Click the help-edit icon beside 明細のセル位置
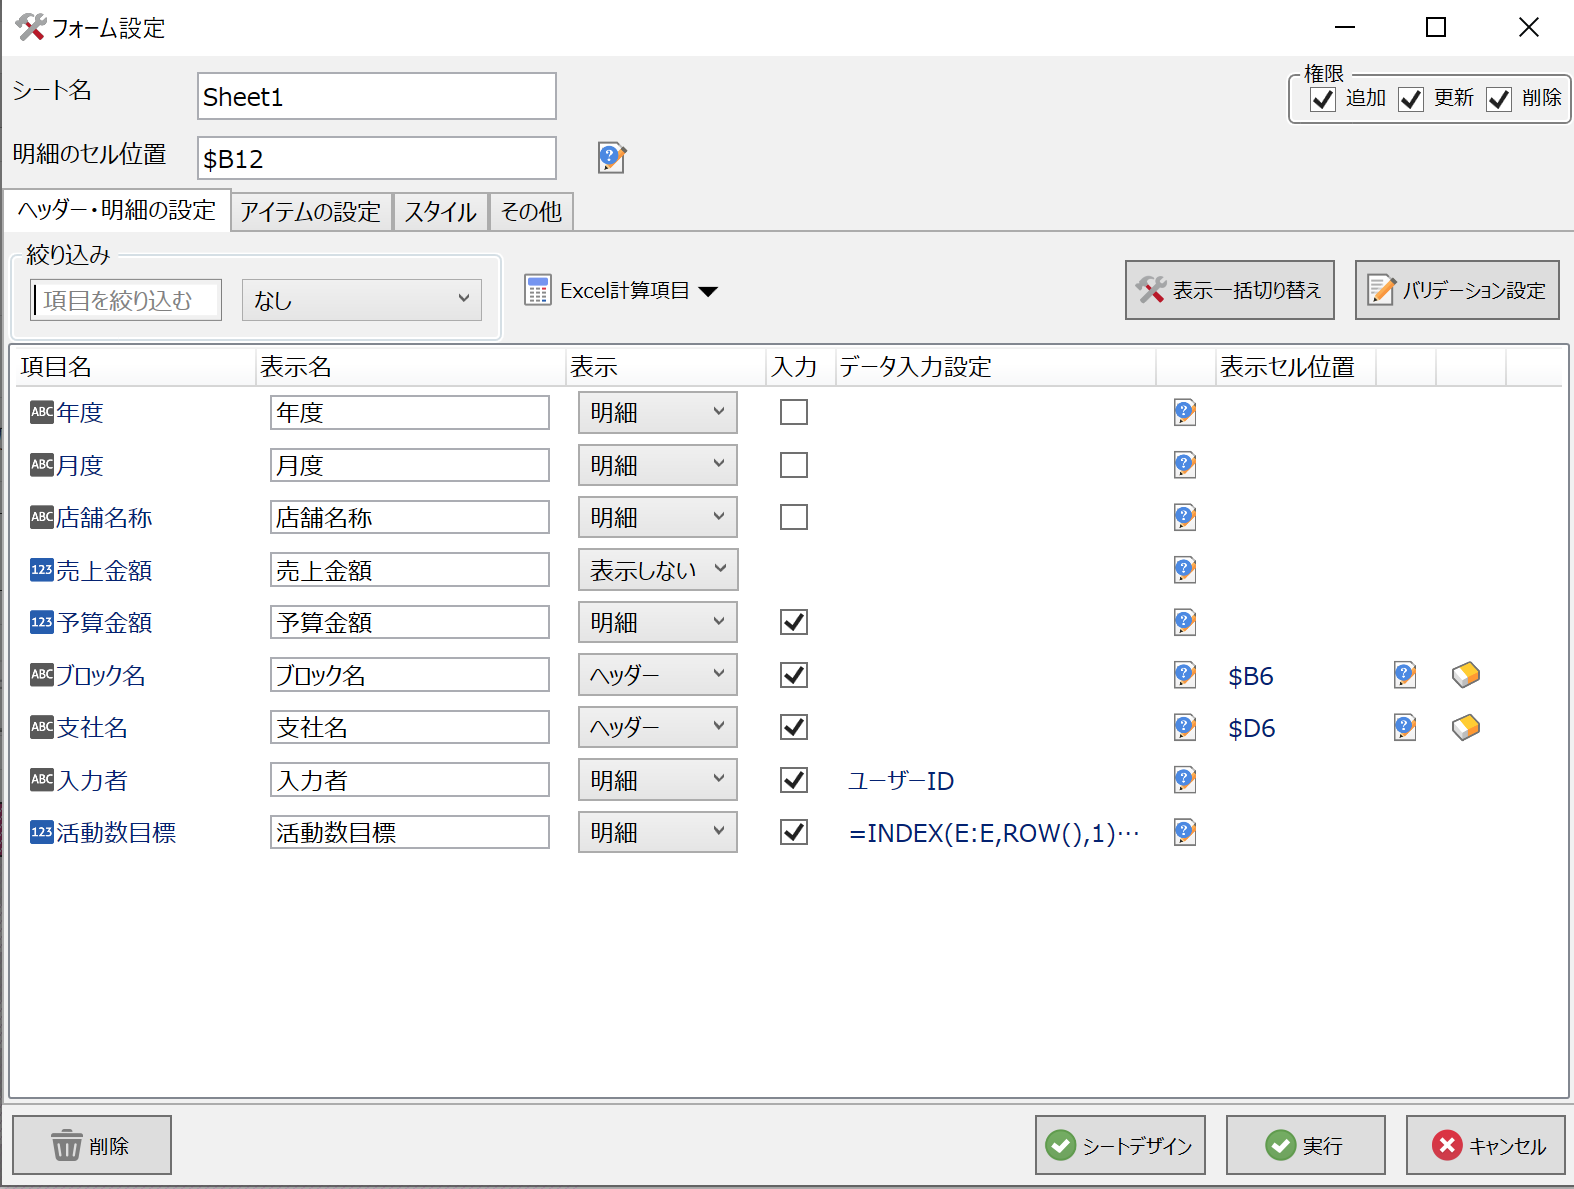The height and width of the screenshot is (1189, 1574). 611,157
